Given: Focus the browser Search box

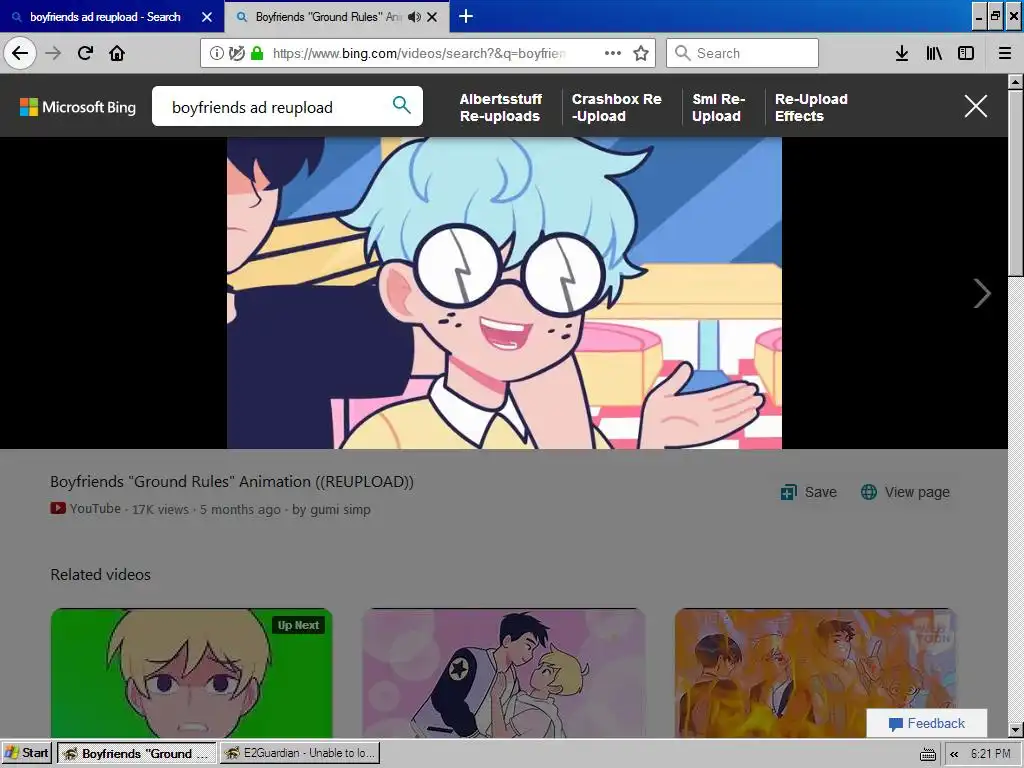Looking at the screenshot, I should pyautogui.click(x=743, y=53).
